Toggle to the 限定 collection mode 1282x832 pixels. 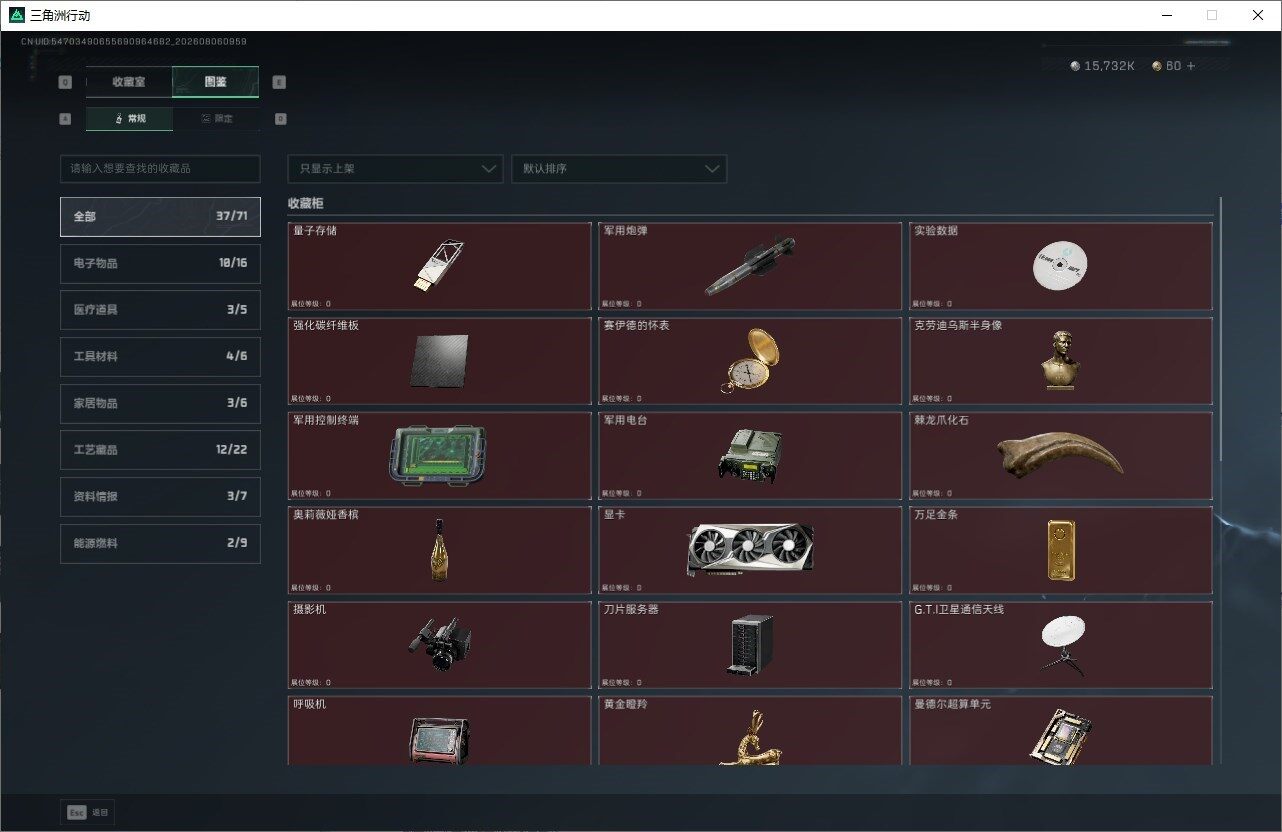(216, 119)
